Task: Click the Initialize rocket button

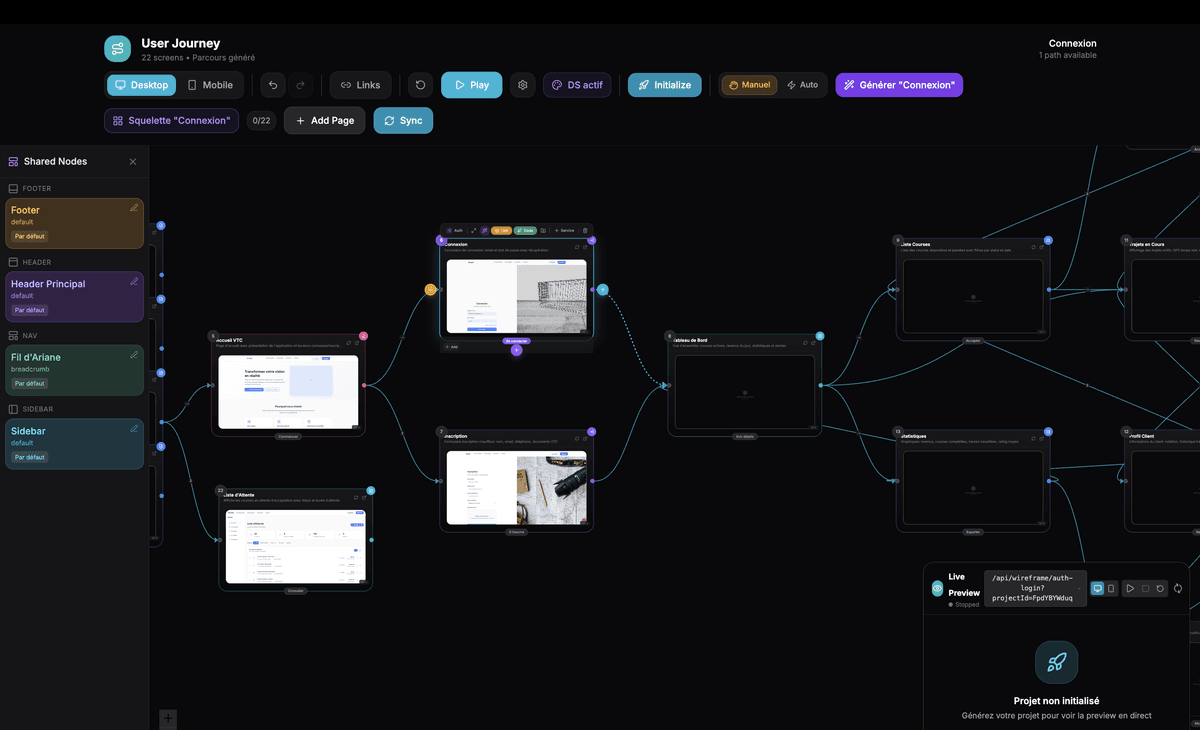Action: [664, 85]
